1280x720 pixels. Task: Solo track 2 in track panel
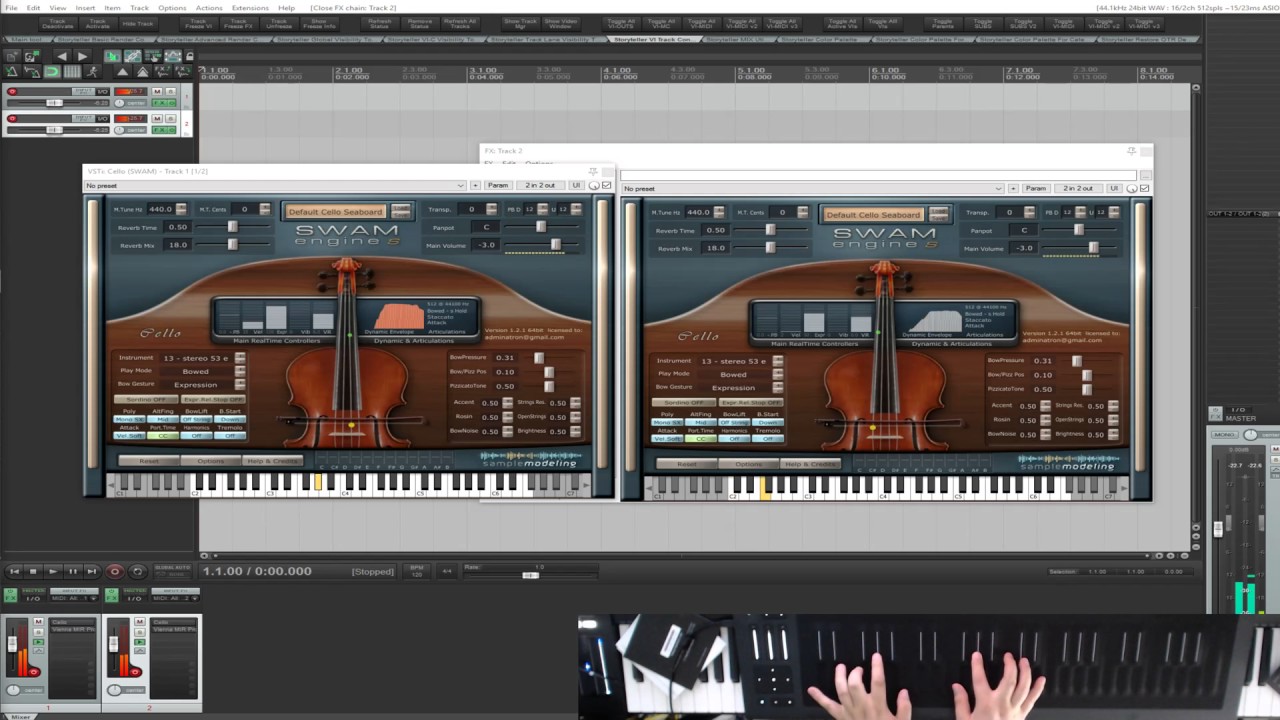[170, 118]
